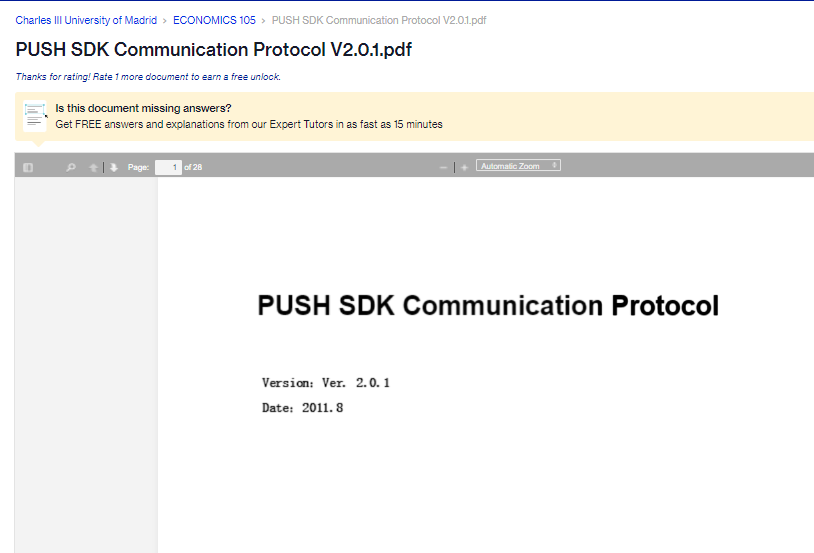Click the "of 28" page count label
Viewport: 814px width, 553px height.
193,167
